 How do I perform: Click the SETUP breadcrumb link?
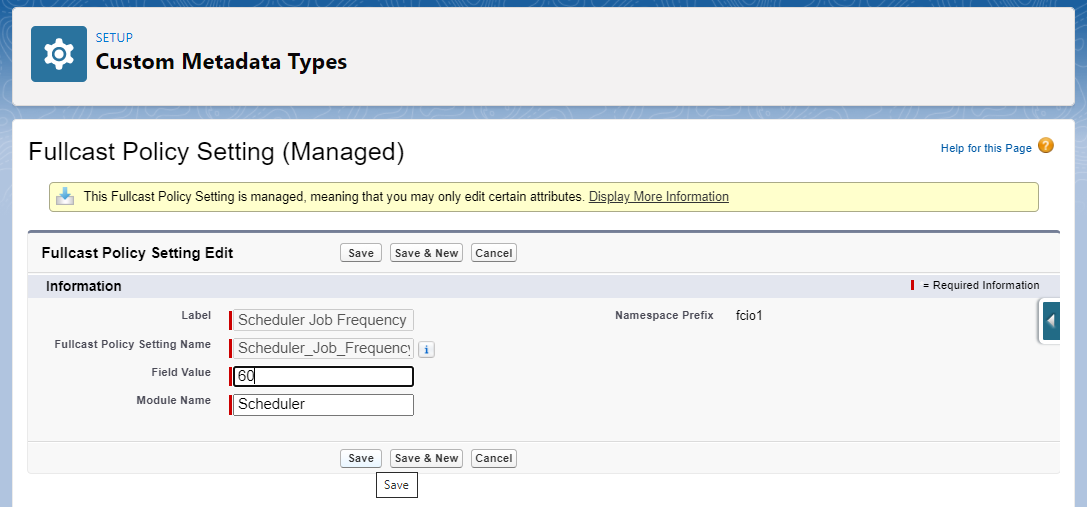[114, 37]
